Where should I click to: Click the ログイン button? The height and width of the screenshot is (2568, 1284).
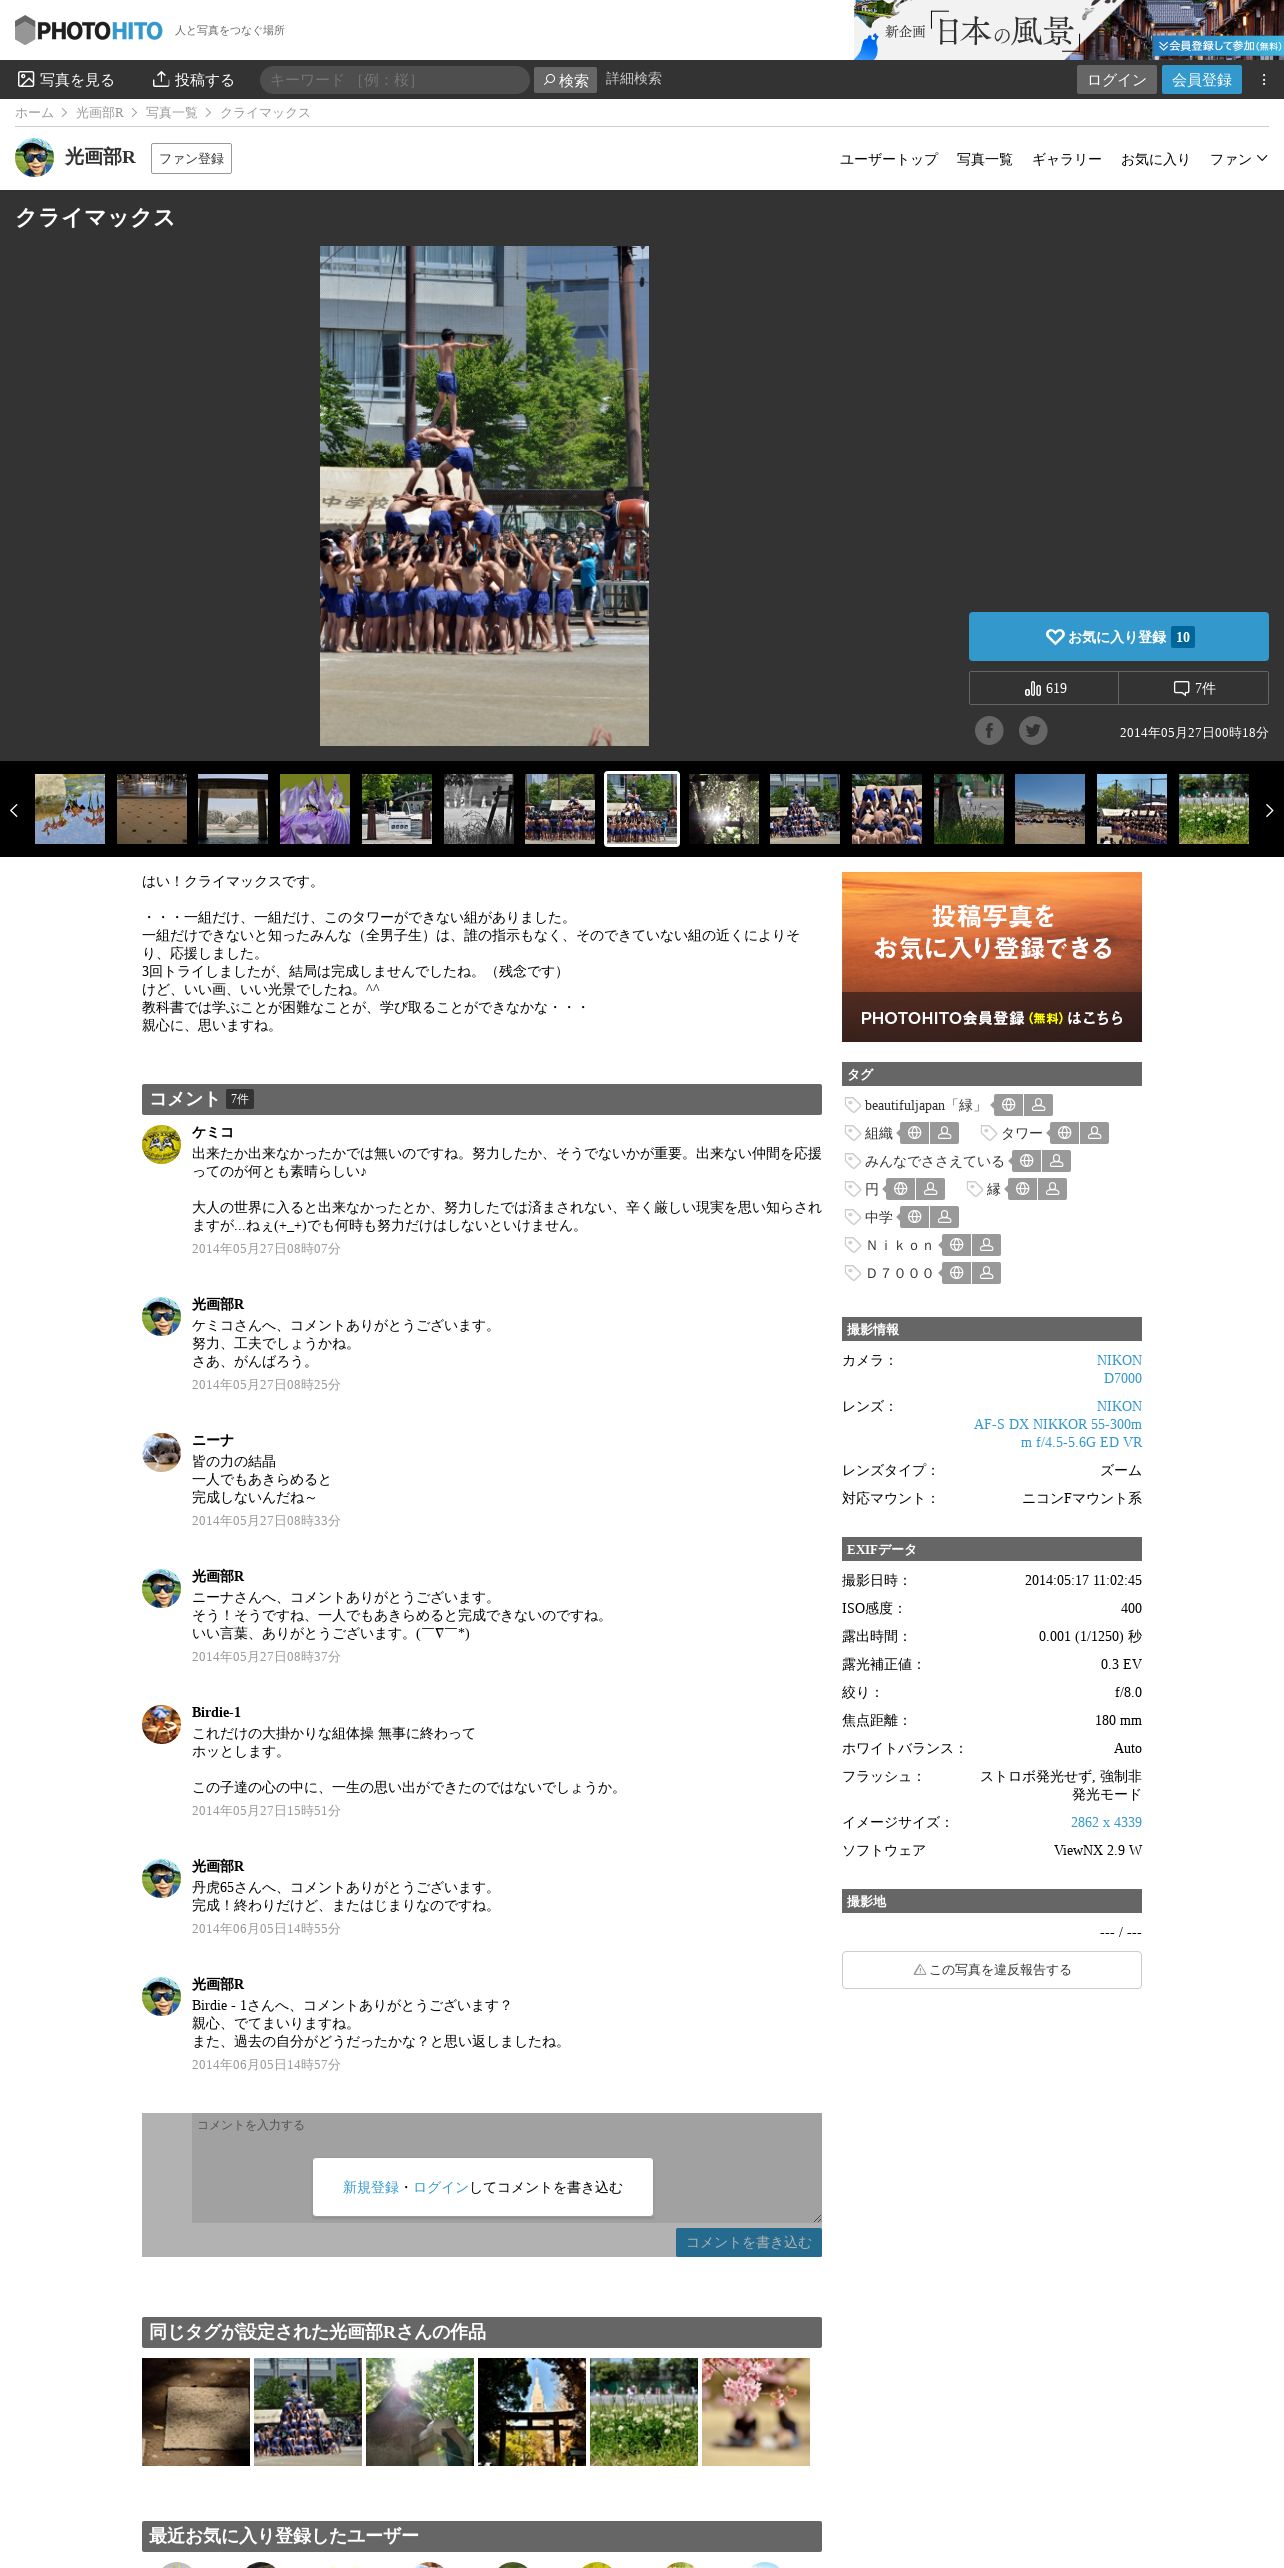[1117, 80]
